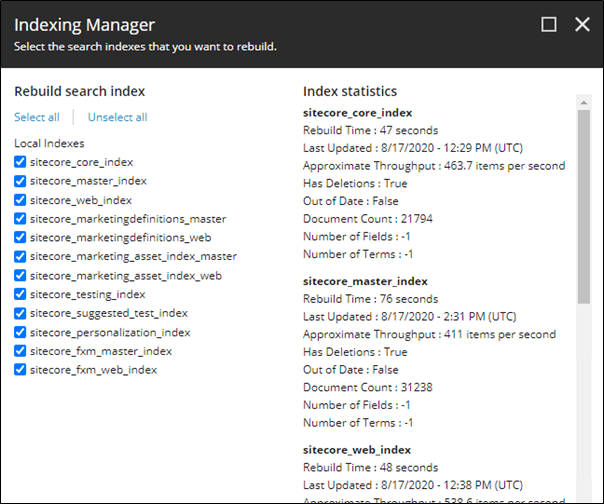Toggle sitecore_fxm_master_index checkbox
Screen dimensions: 604x504
click(x=20, y=351)
